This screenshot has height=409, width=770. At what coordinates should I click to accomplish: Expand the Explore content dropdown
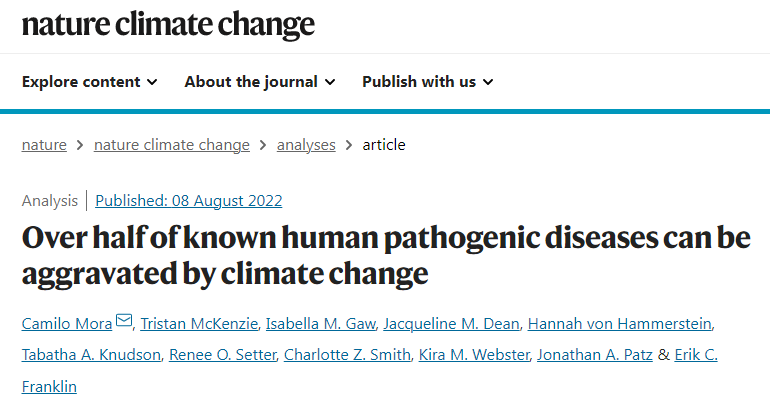click(90, 82)
